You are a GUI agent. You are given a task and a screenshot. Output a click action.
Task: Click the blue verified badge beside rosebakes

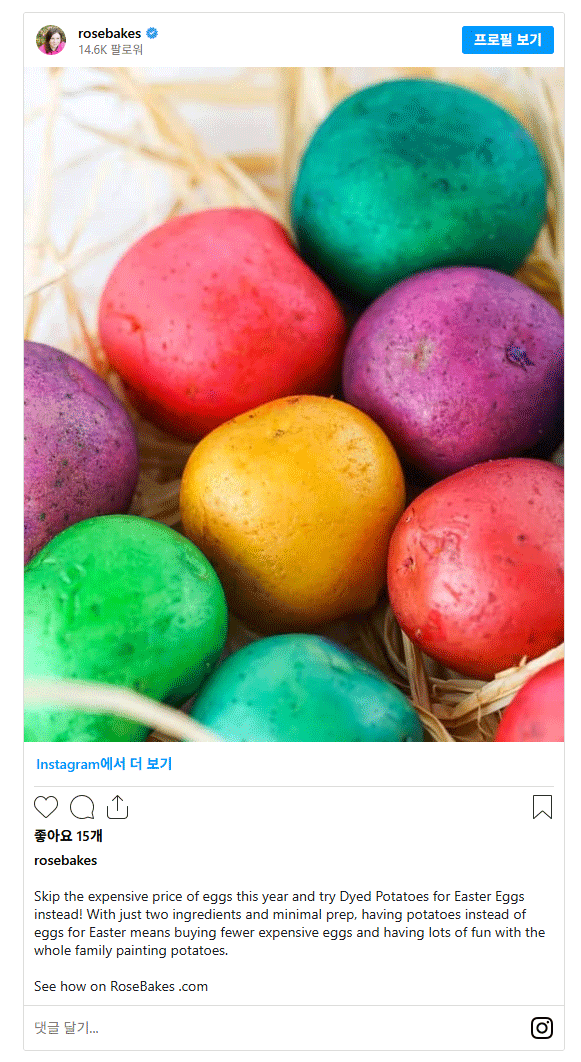[152, 33]
